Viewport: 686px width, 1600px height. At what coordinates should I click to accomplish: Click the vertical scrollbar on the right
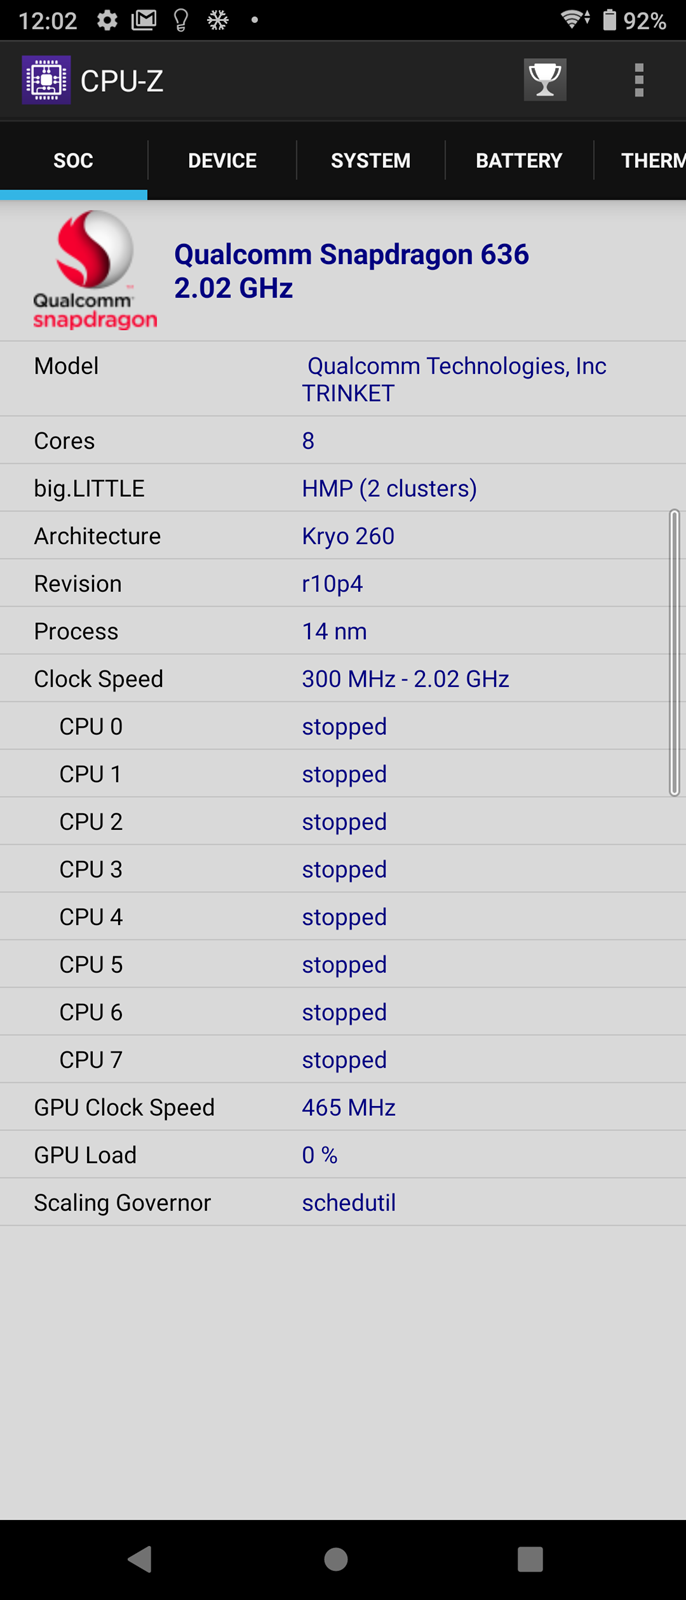(675, 652)
